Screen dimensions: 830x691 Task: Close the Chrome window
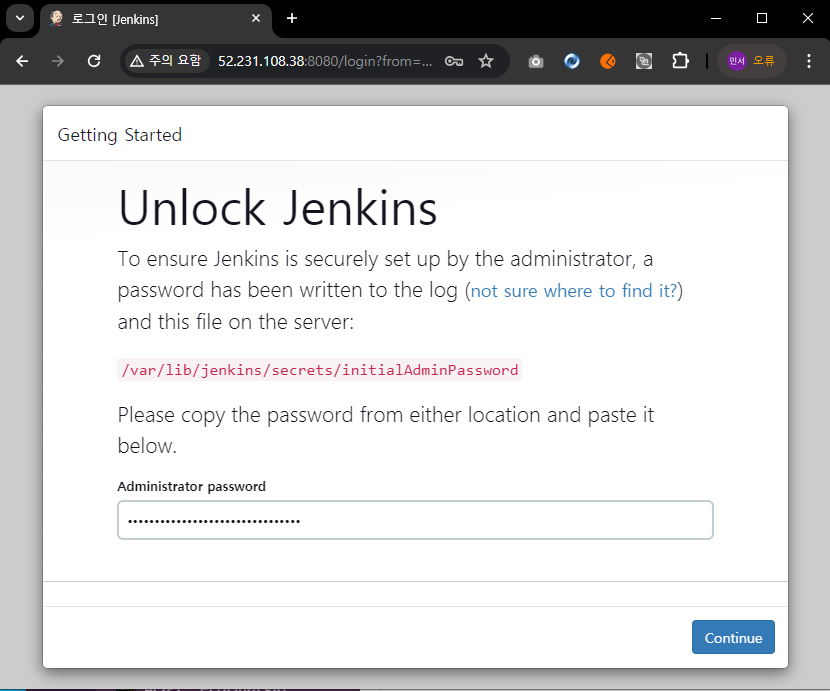click(808, 18)
